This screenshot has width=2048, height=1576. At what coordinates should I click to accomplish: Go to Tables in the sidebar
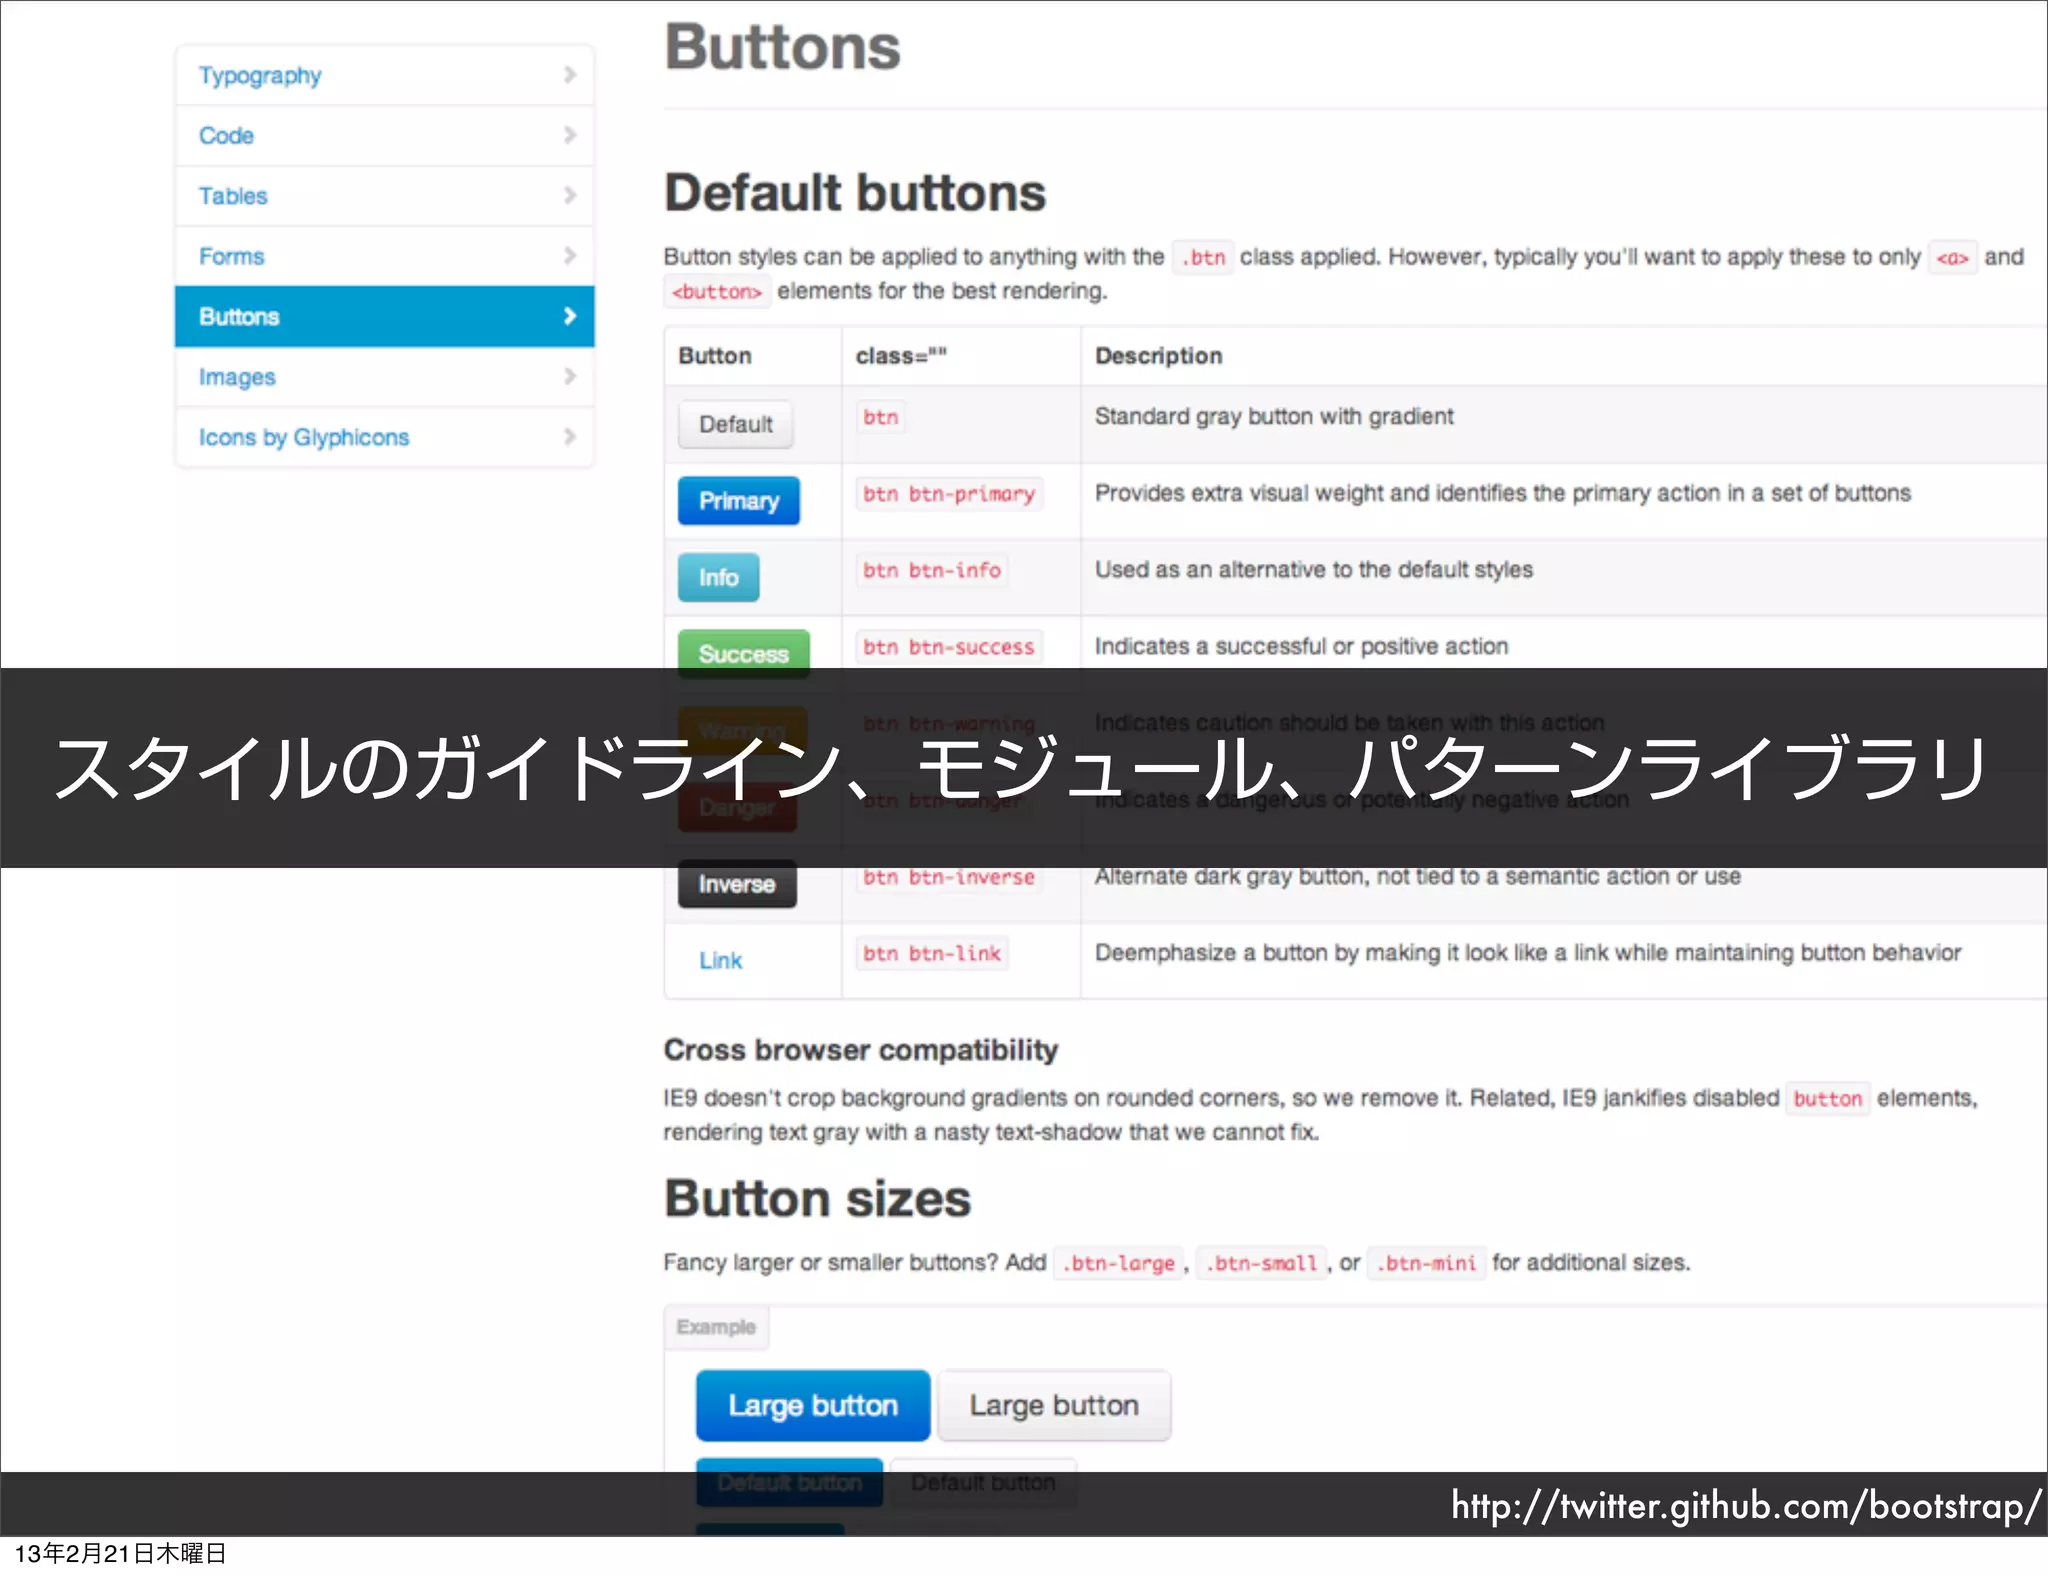click(384, 196)
